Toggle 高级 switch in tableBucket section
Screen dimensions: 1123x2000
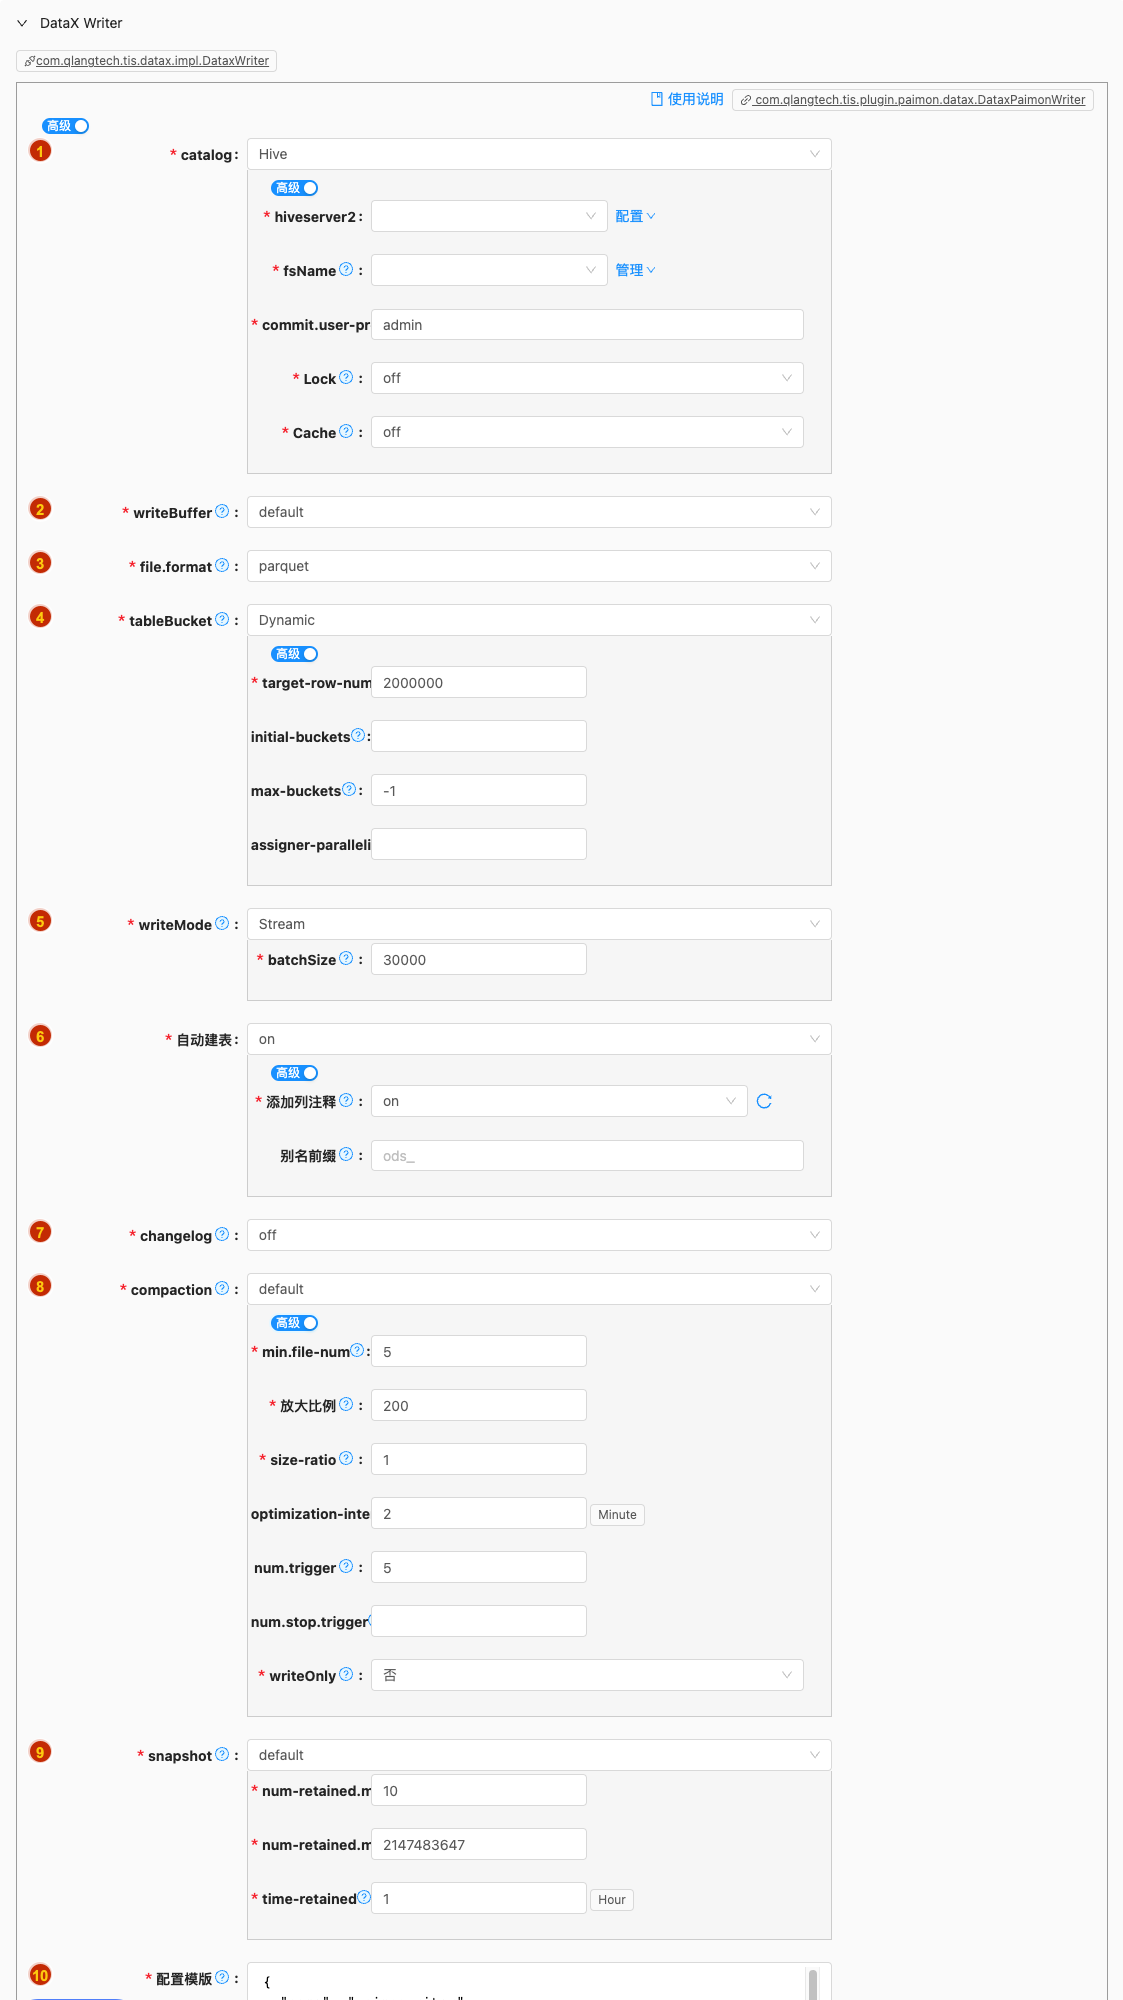(x=295, y=654)
